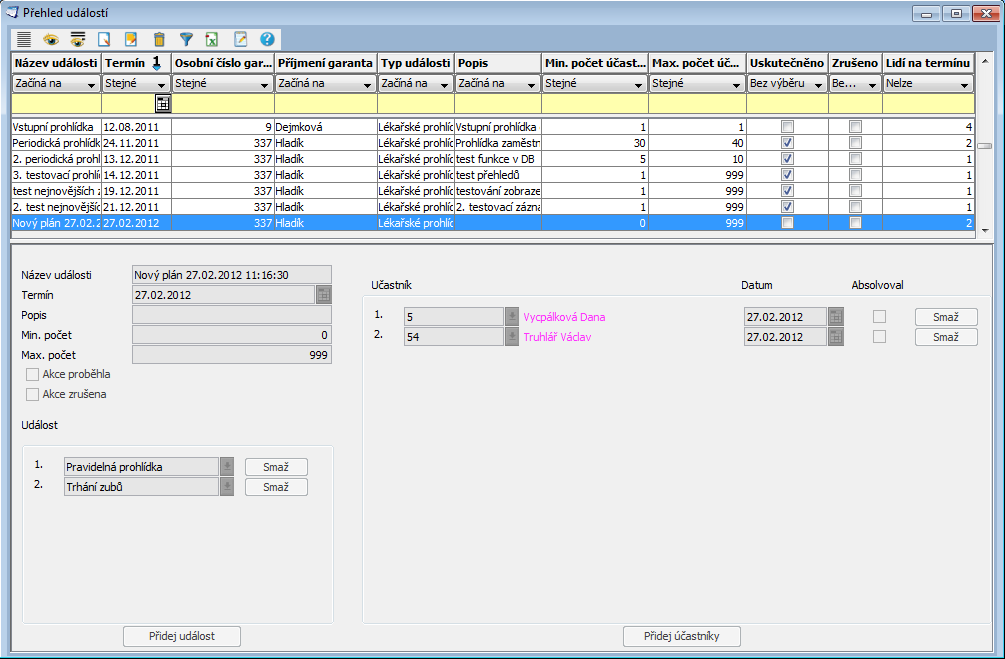The width and height of the screenshot is (1005, 659).
Task: Click the Excel export icon
Action: point(212,40)
